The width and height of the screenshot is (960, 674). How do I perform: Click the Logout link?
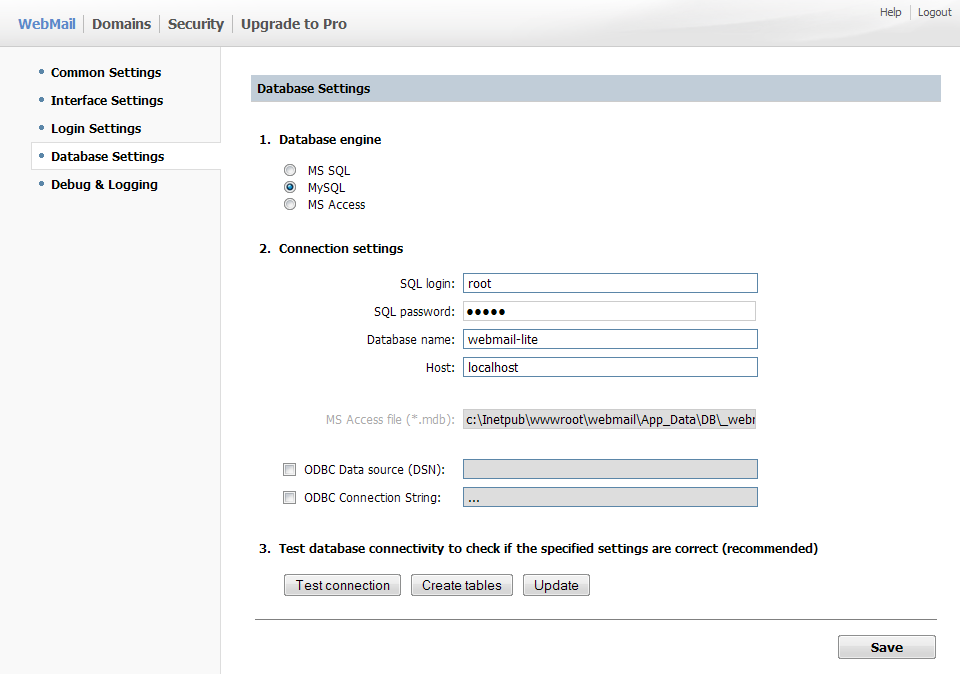tap(934, 12)
